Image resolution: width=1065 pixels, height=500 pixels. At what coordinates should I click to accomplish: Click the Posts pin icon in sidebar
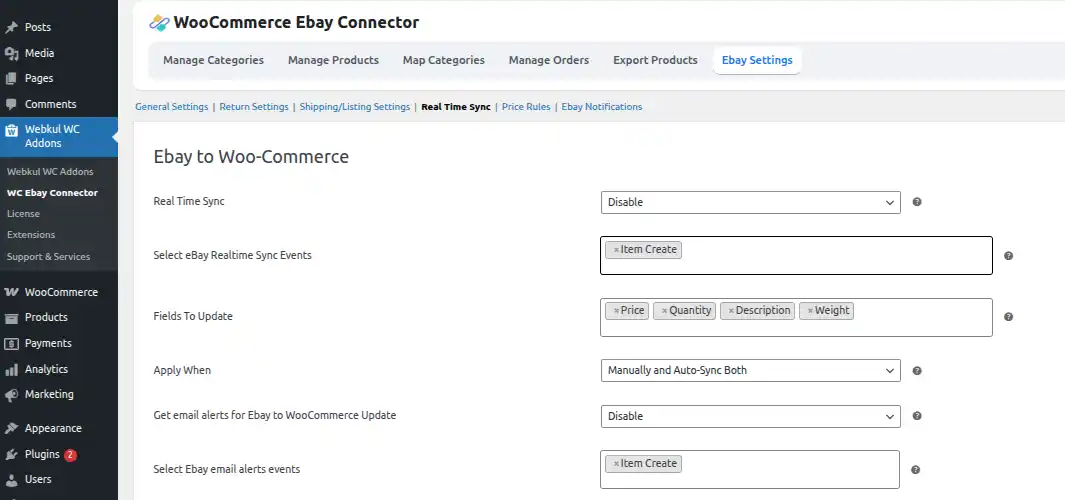12,27
